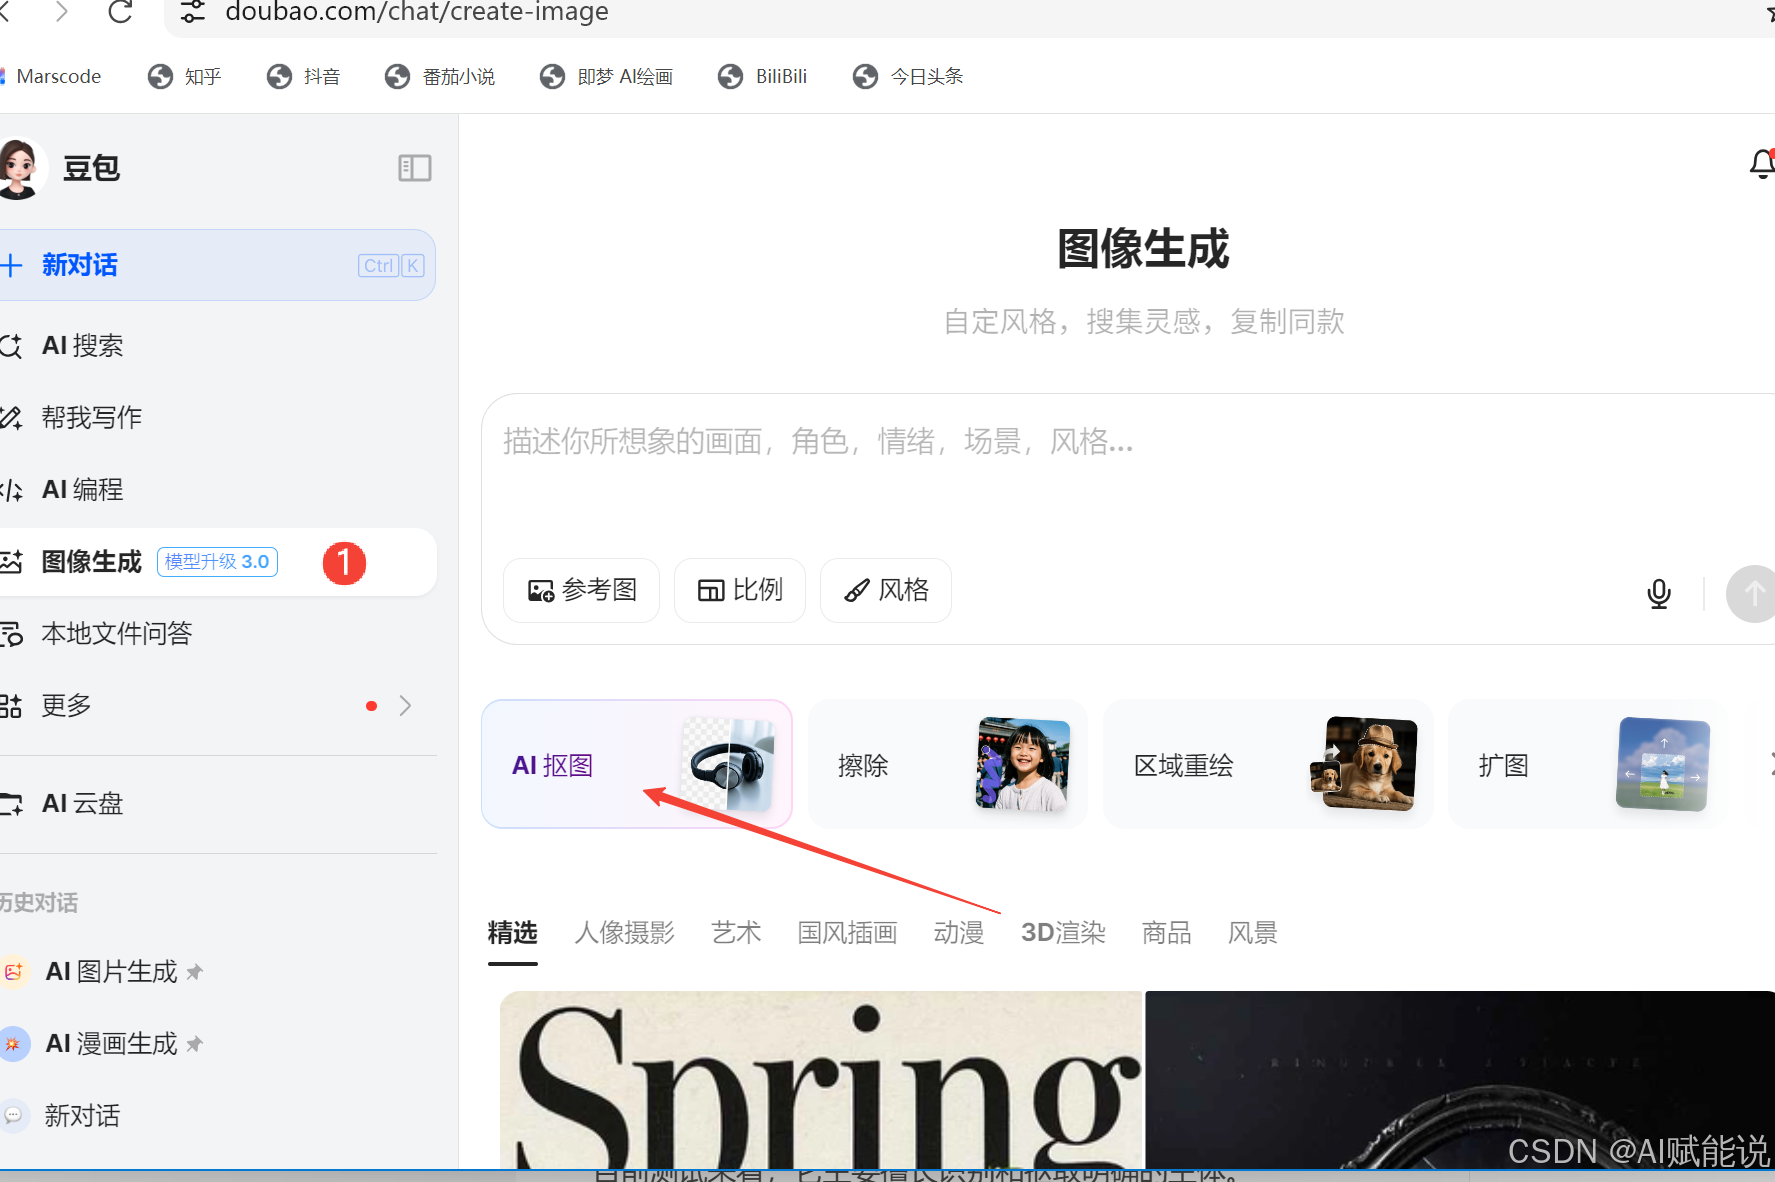Open the 今日头条 bookmark
The image size is (1775, 1182).
pyautogui.click(x=908, y=76)
